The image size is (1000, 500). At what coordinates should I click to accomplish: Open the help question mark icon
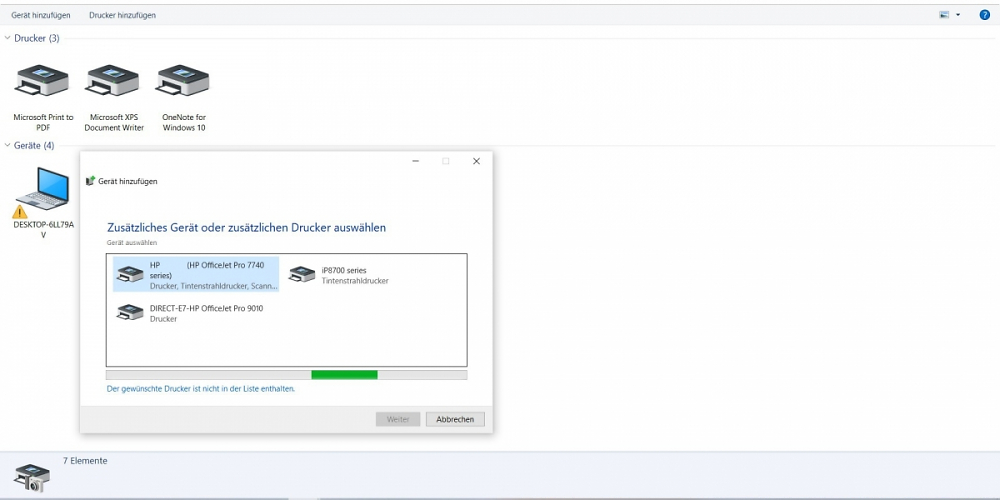coord(984,15)
